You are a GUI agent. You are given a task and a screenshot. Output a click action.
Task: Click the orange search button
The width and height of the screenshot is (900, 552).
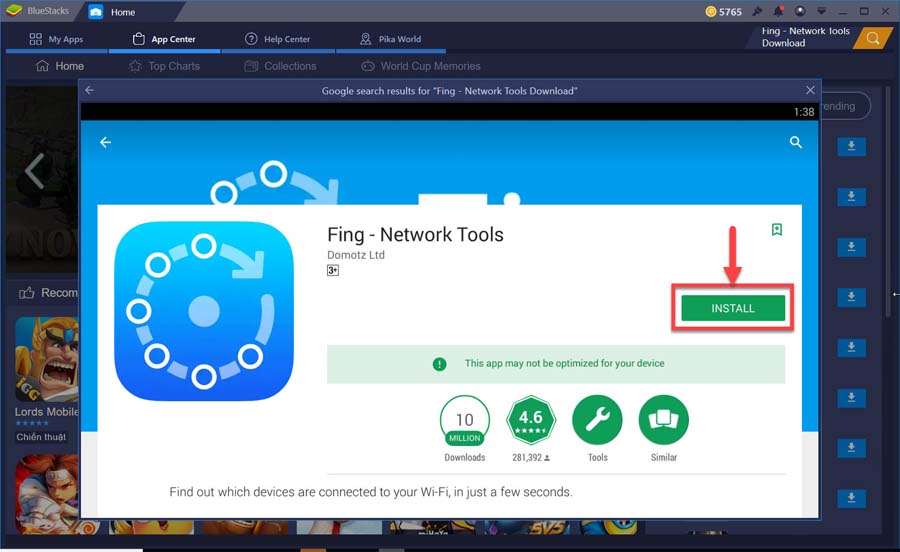point(874,38)
